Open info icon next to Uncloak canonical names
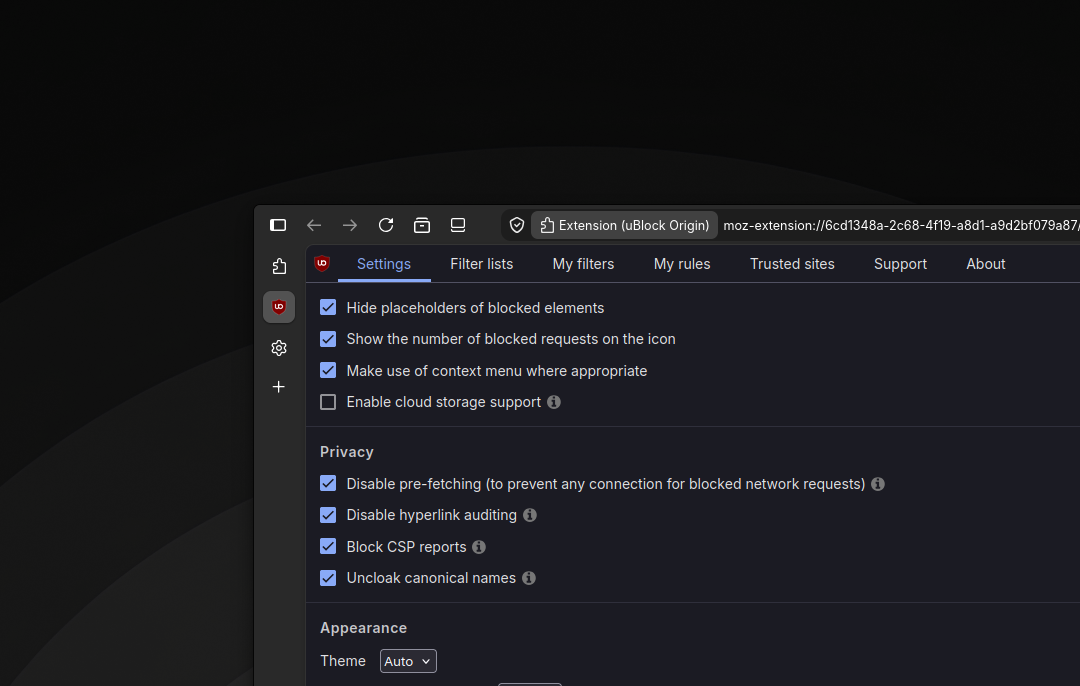The height and width of the screenshot is (686, 1080). [528, 578]
